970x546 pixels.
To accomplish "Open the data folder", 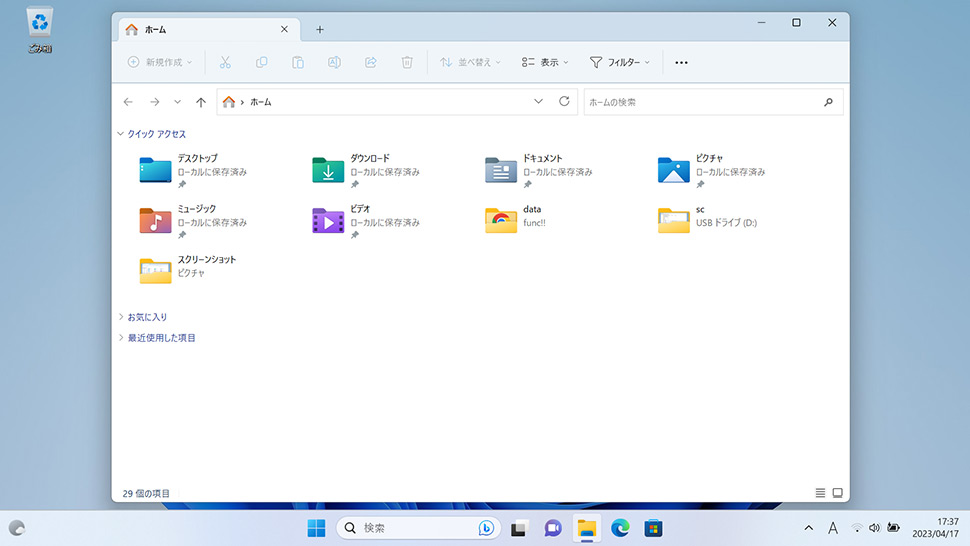I will click(517, 219).
